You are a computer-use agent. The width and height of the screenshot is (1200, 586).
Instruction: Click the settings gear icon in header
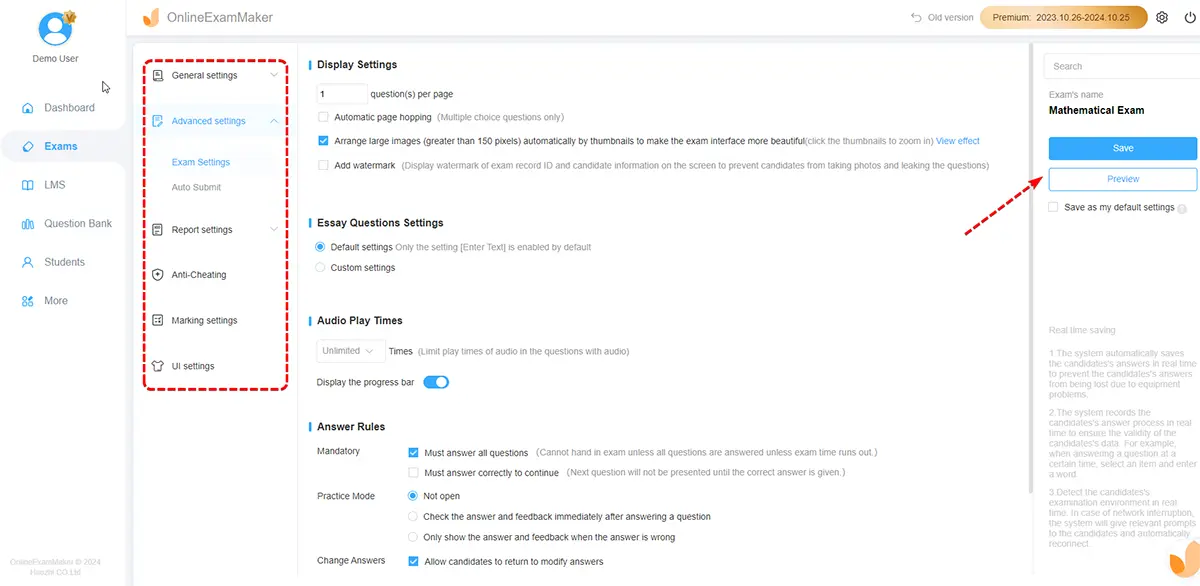1162,18
